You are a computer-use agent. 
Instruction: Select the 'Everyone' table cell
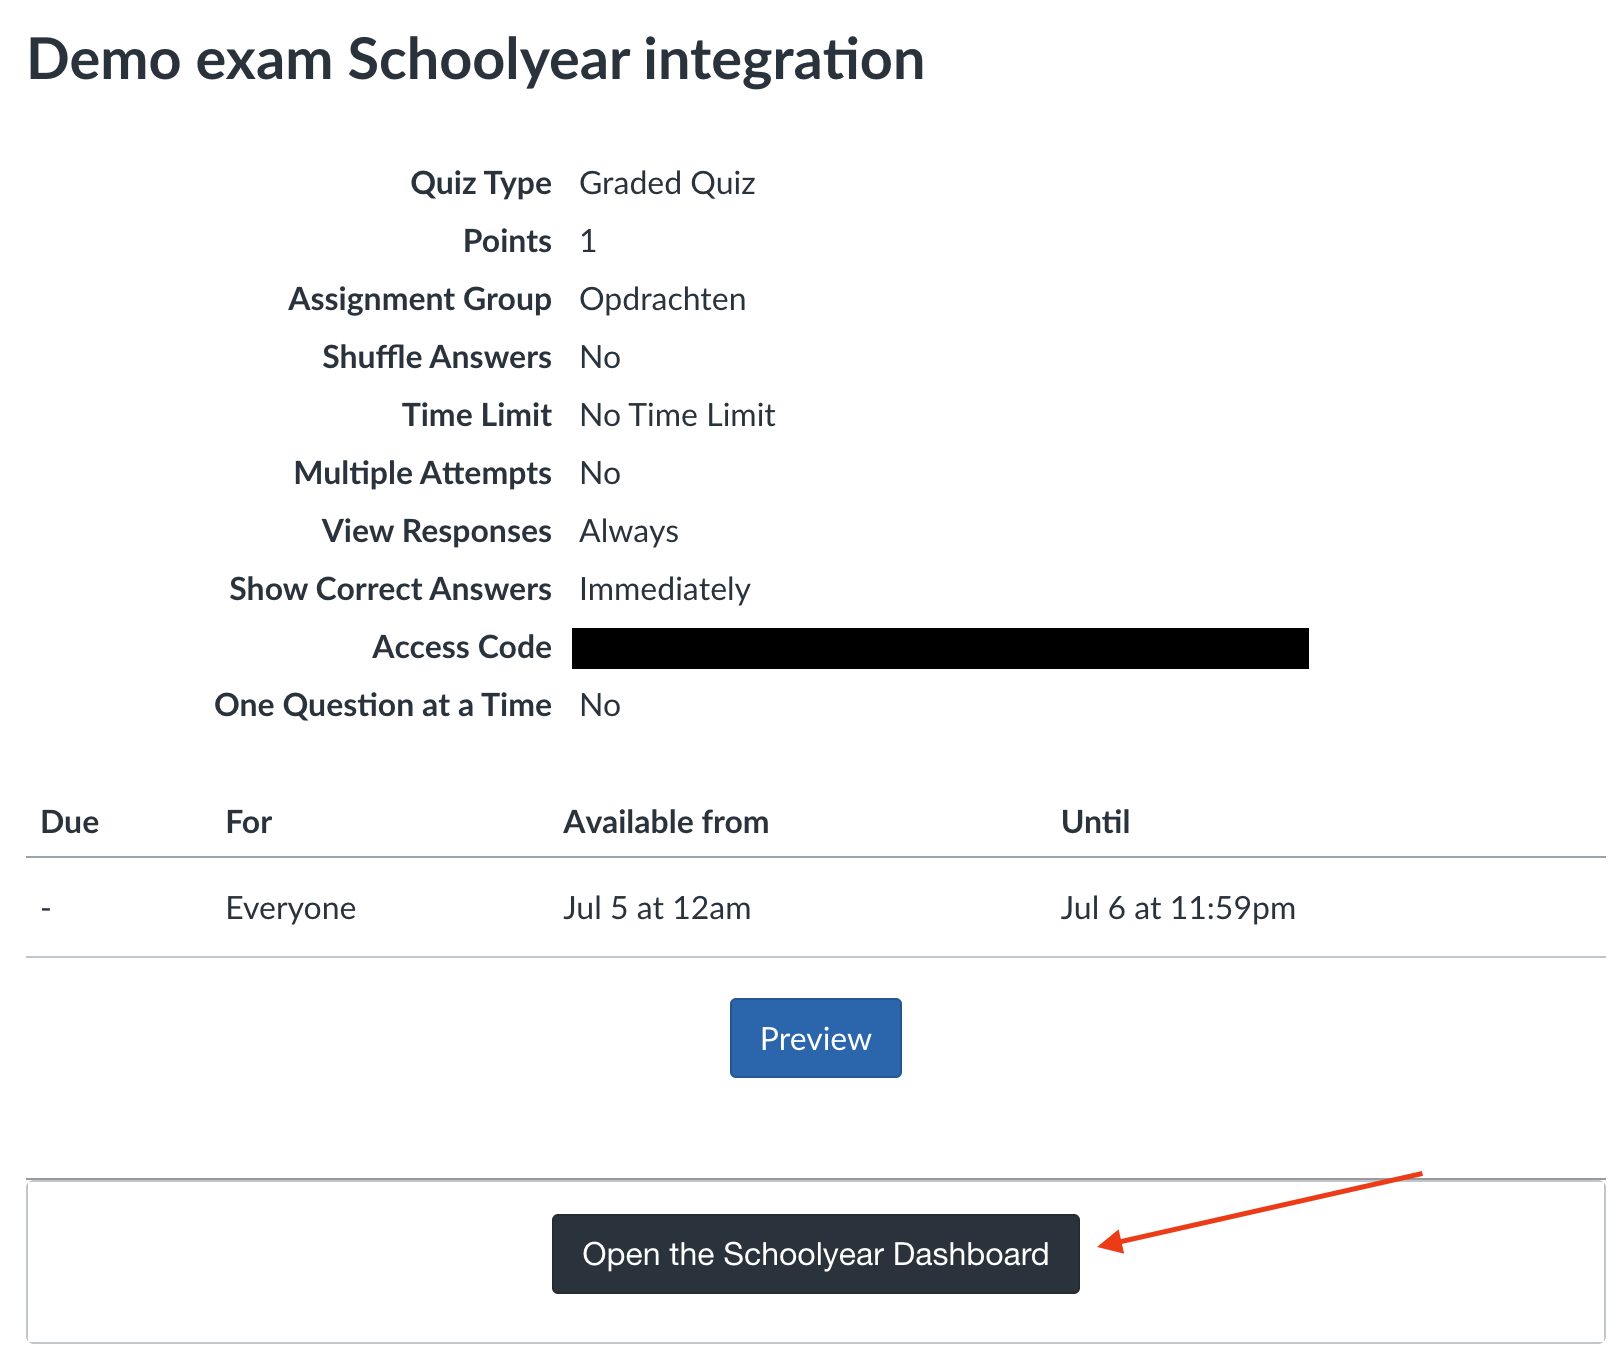(291, 908)
